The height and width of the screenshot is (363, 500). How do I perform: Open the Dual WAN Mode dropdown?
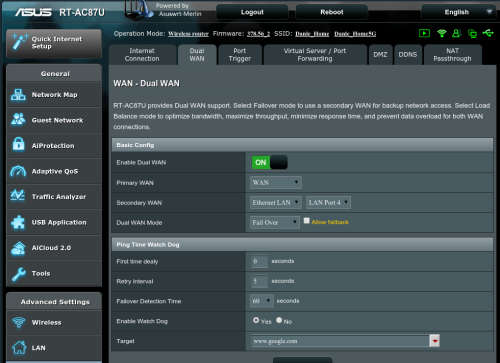(275, 222)
